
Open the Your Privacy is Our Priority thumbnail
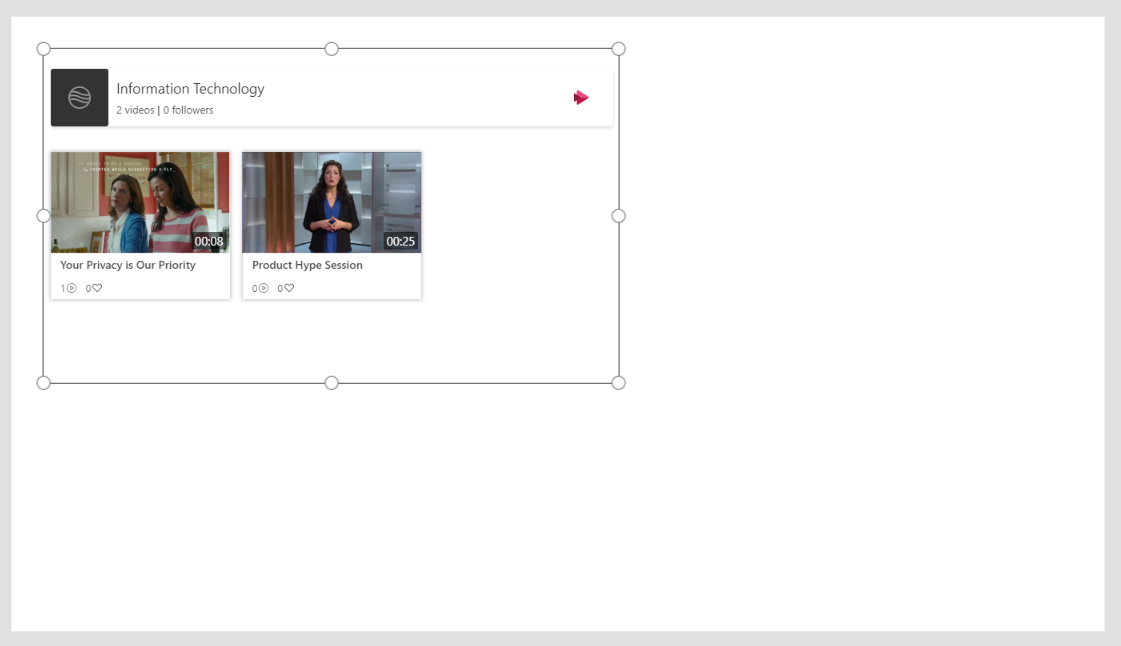(x=140, y=202)
